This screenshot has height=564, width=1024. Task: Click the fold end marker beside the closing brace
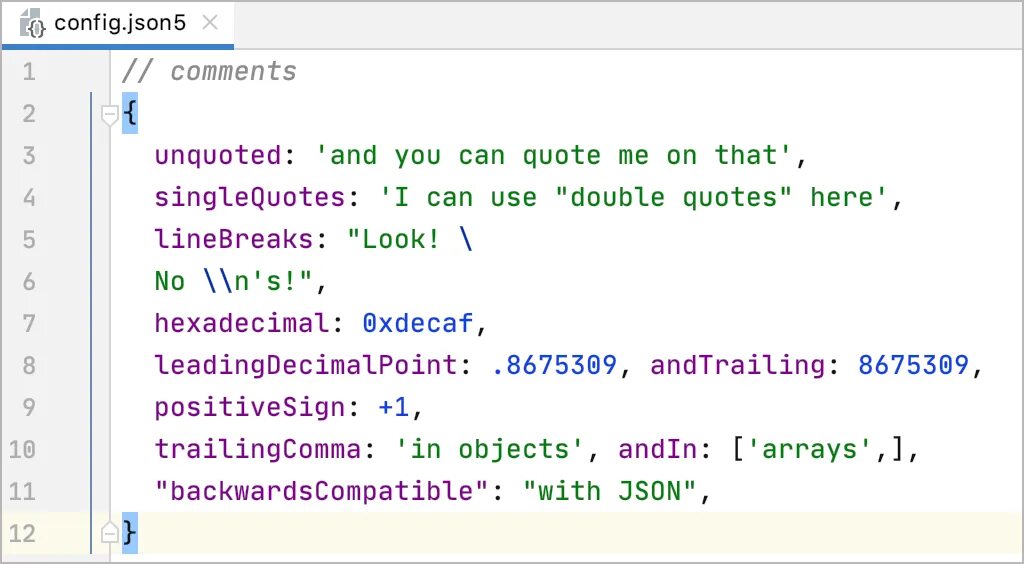[110, 534]
